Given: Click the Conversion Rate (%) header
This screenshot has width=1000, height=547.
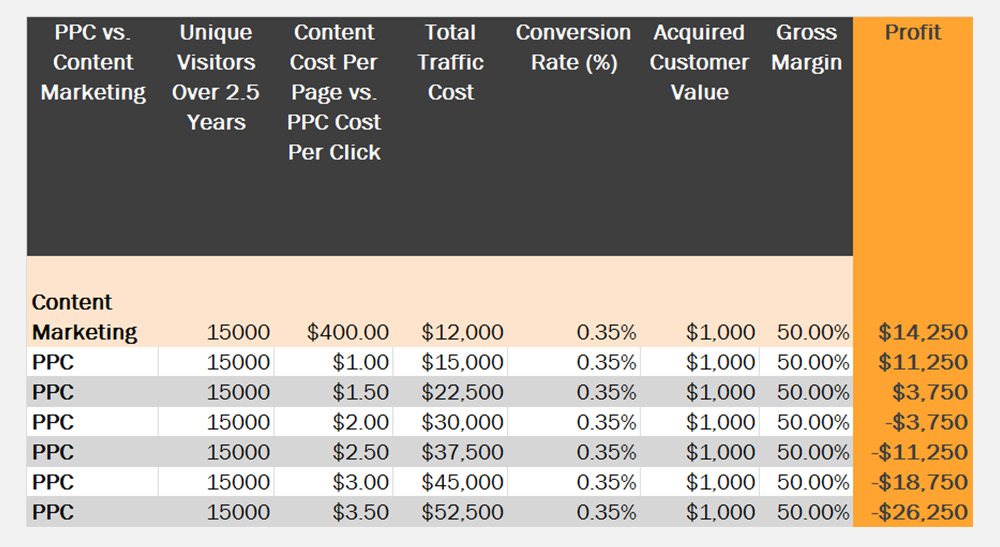Looking at the screenshot, I should [x=573, y=48].
